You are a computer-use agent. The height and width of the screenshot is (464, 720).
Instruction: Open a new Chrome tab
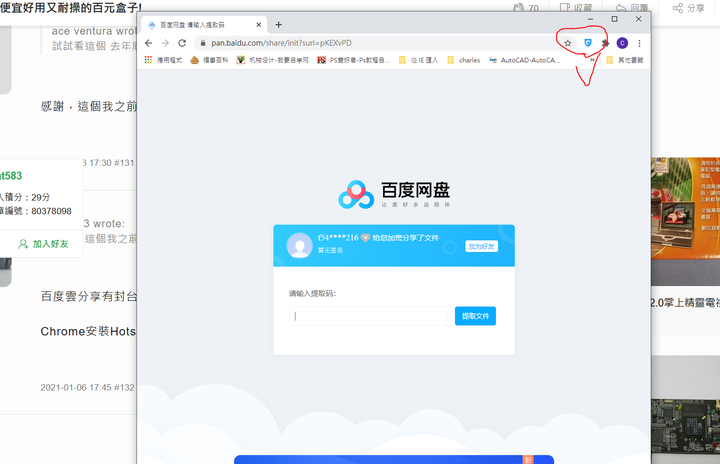pyautogui.click(x=278, y=25)
